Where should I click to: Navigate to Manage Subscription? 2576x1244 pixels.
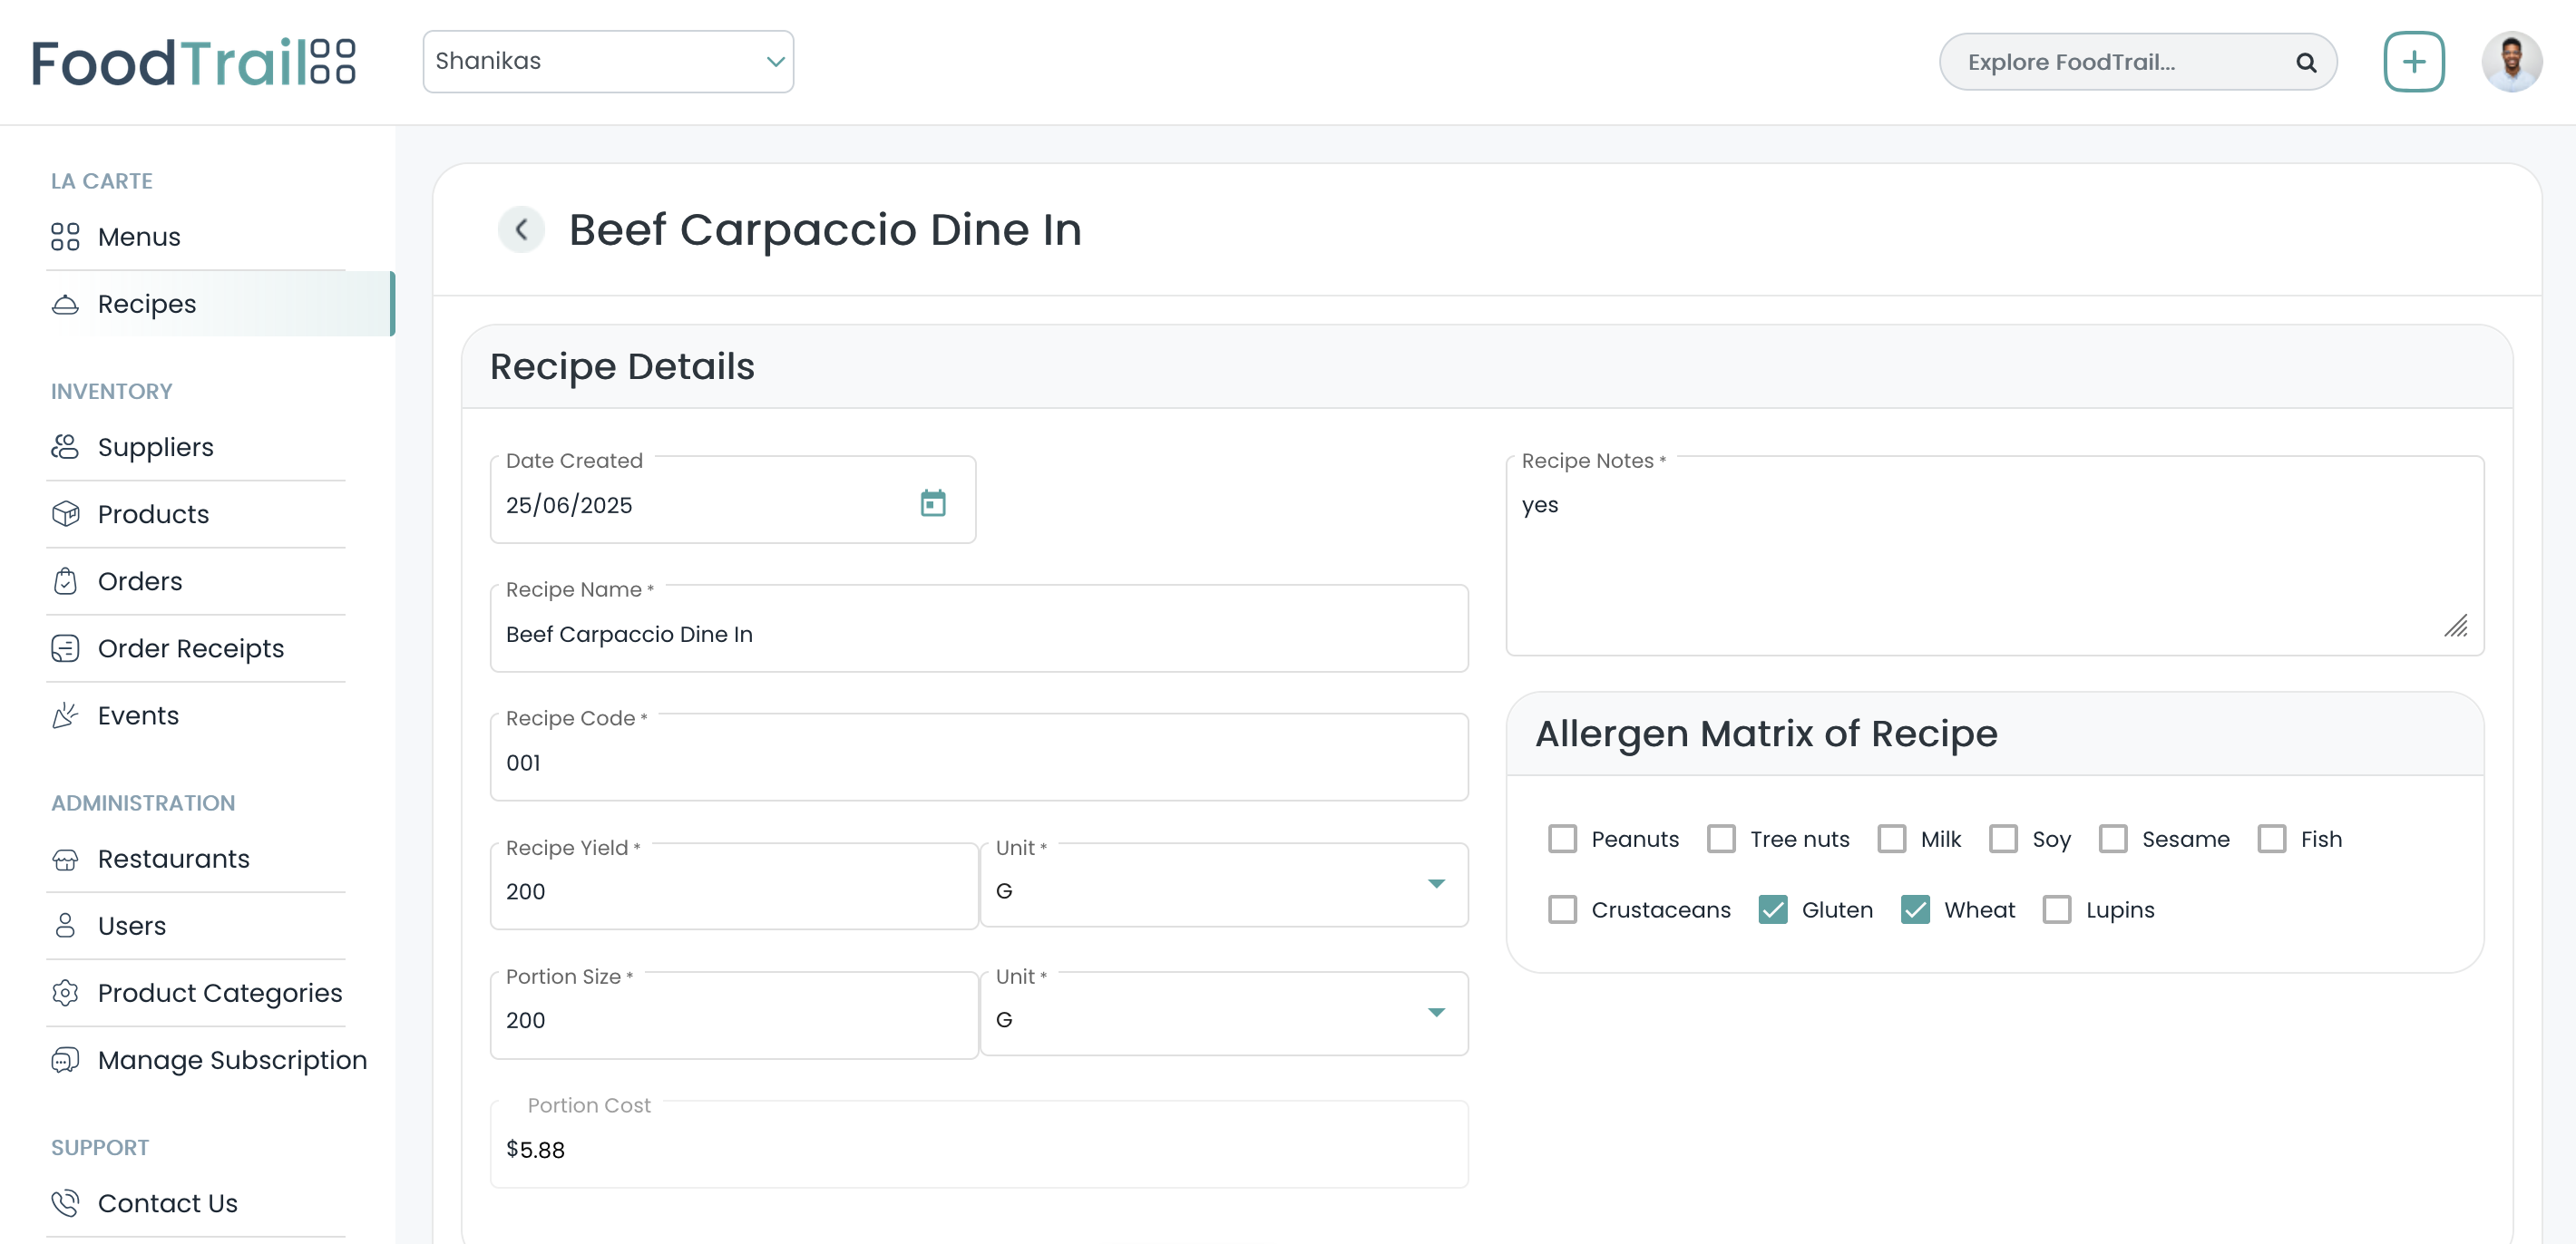click(232, 1060)
